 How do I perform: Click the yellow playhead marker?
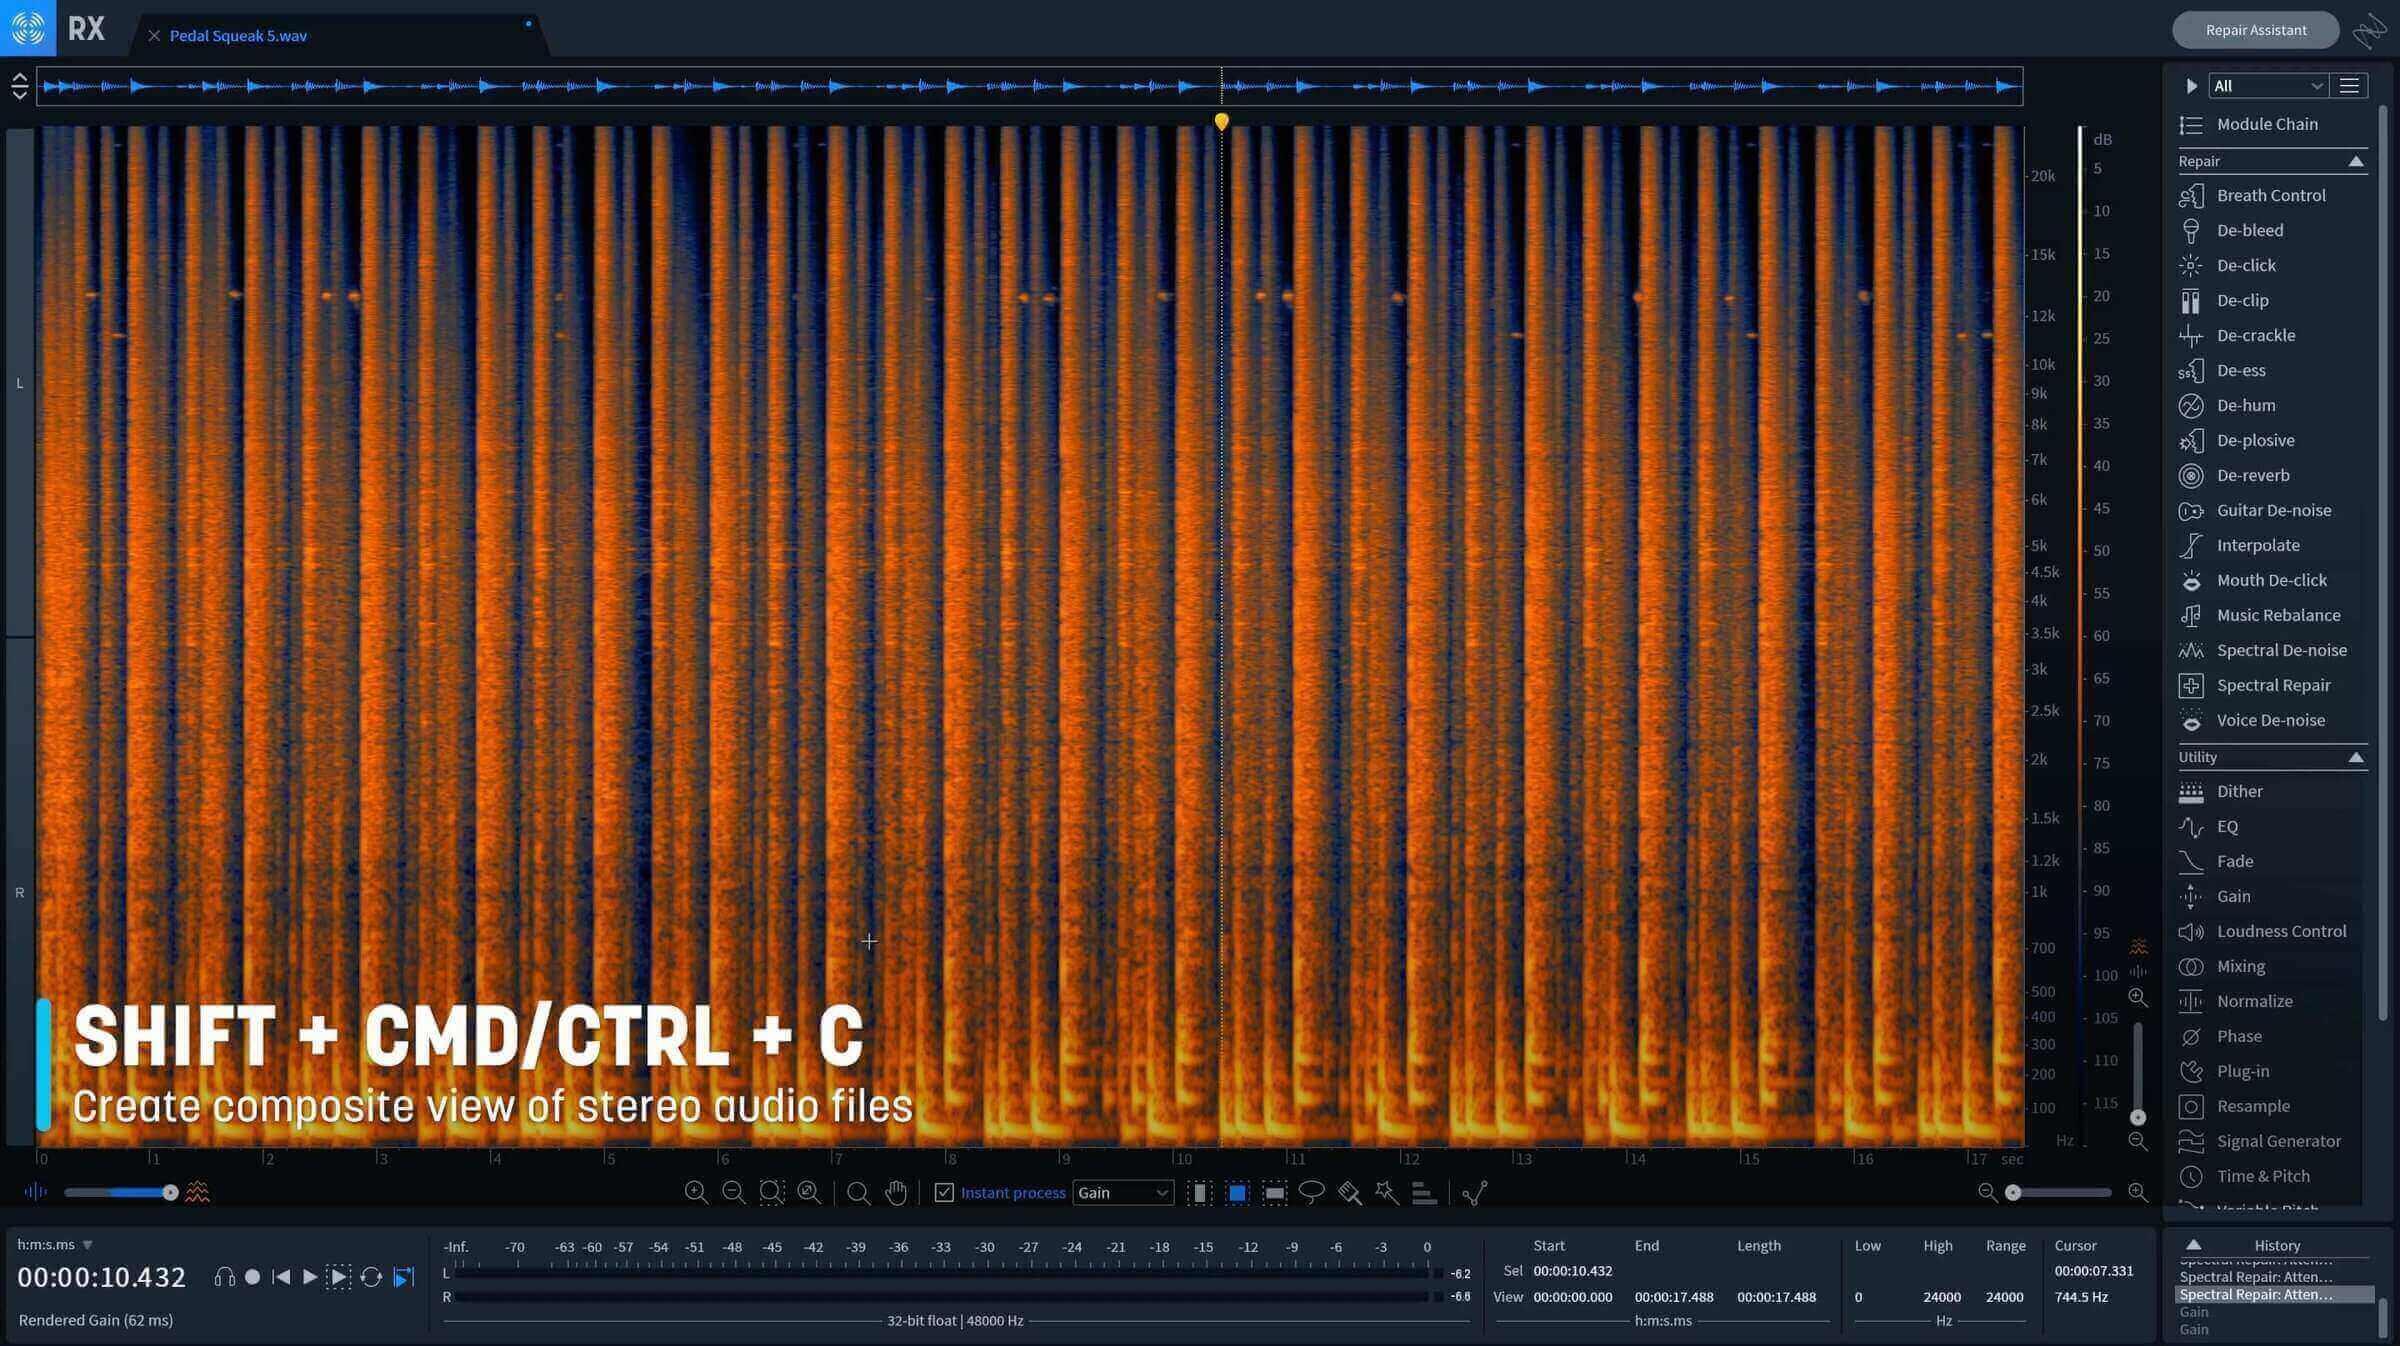click(x=1221, y=121)
